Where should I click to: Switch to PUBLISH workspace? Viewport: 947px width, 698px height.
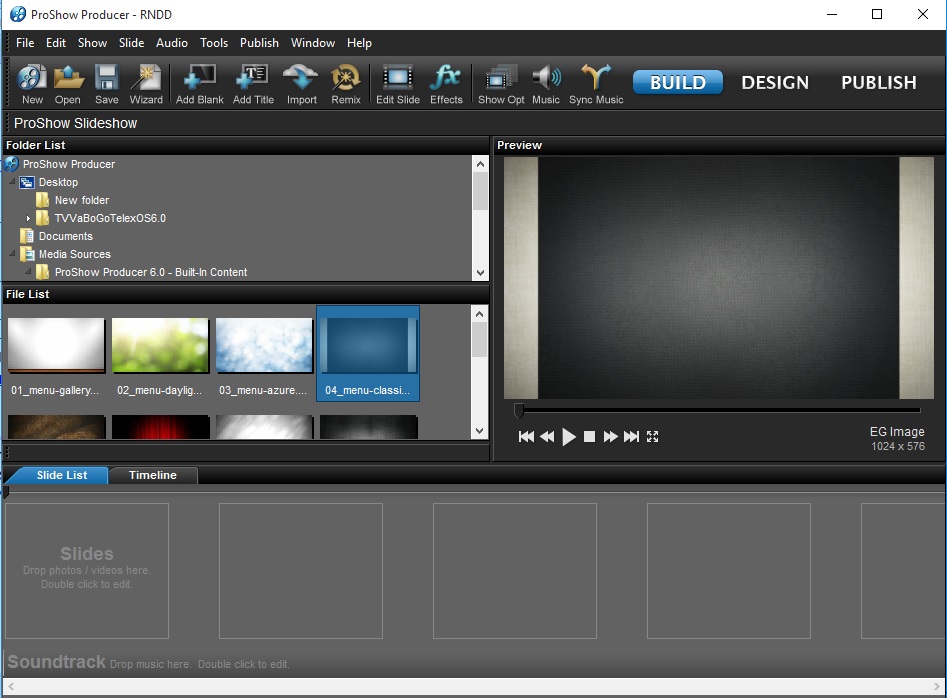tap(879, 82)
